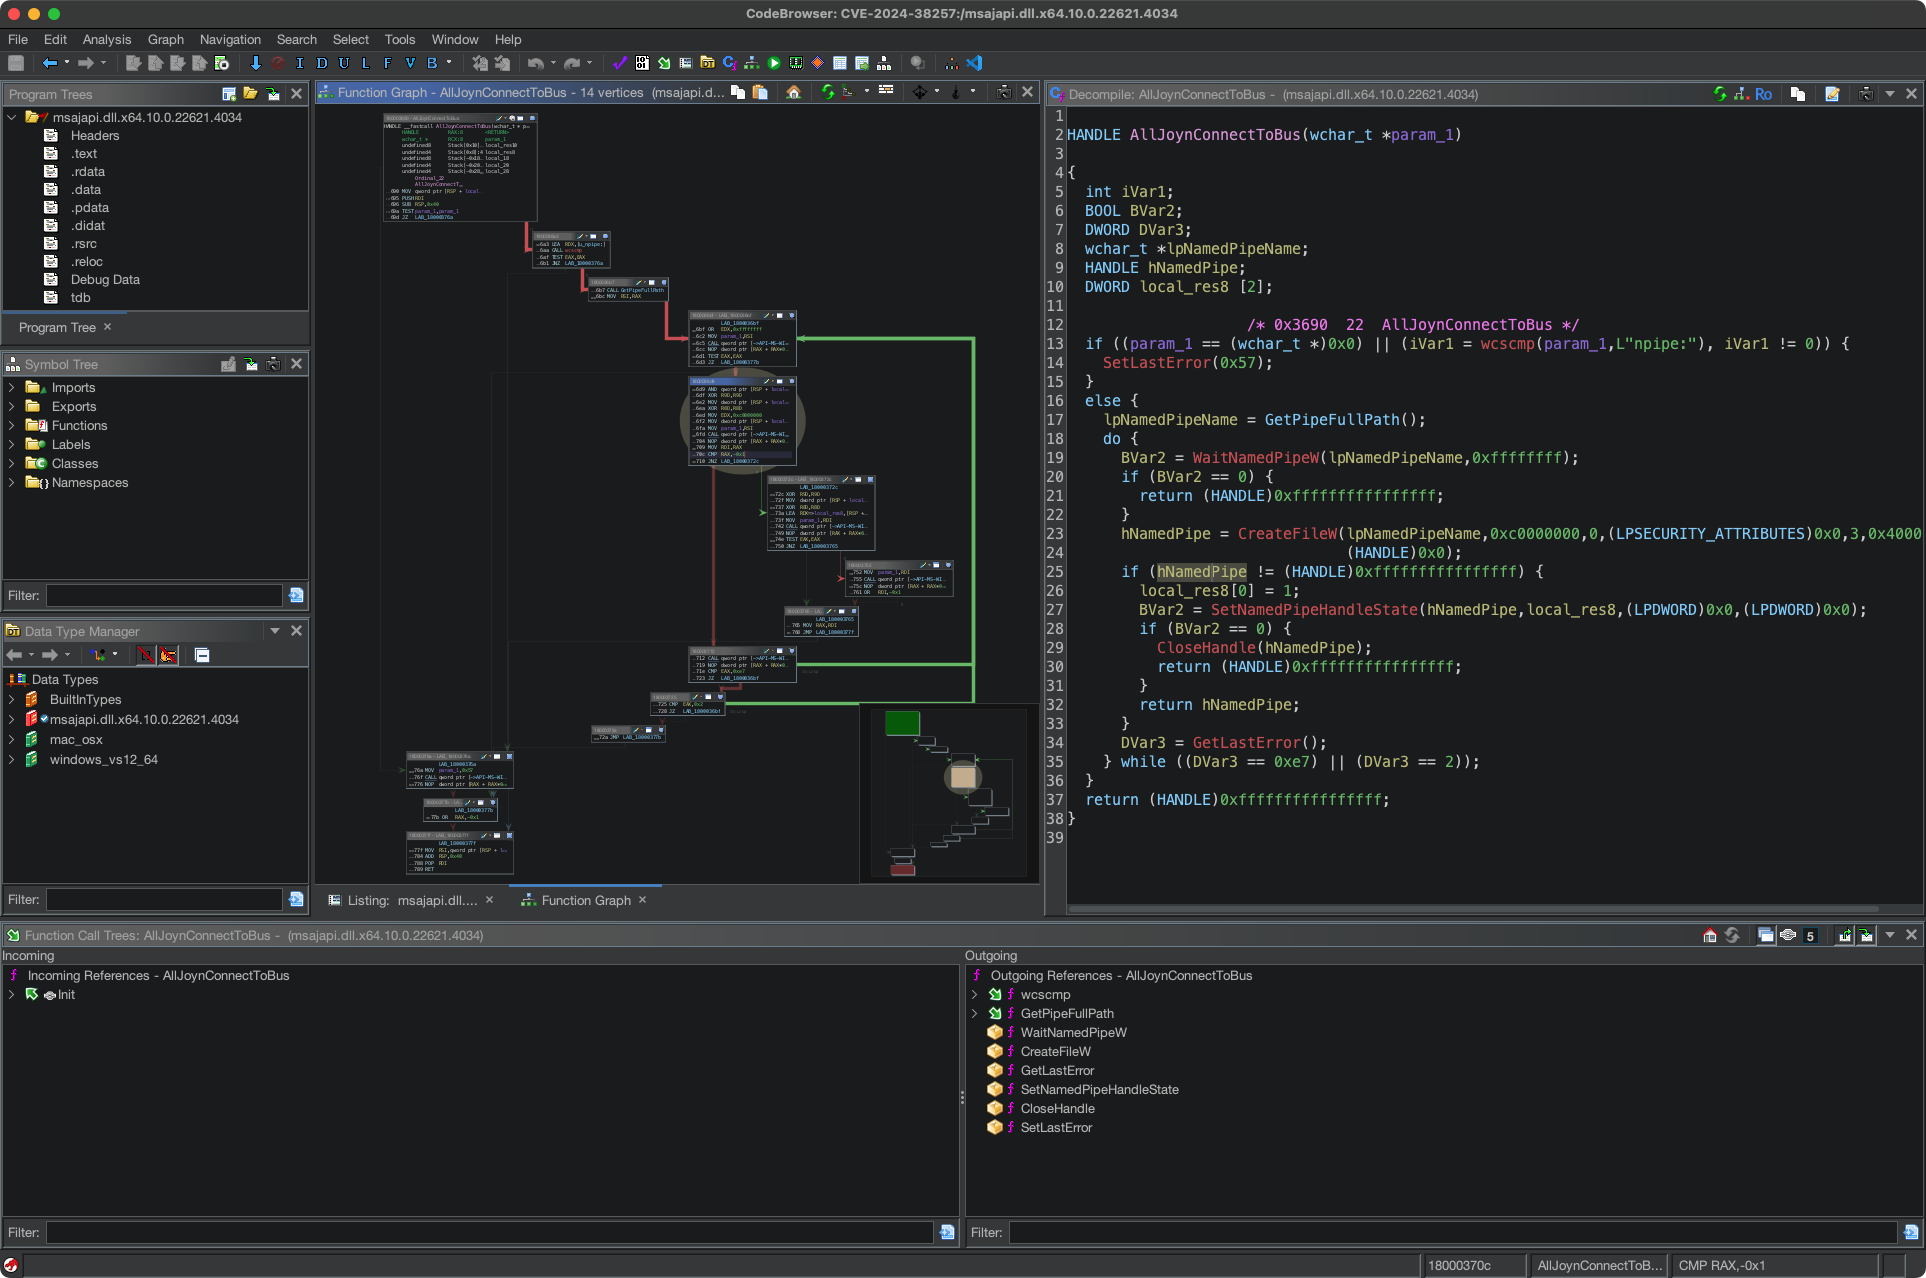The image size is (1926, 1278).
Task: Select the Program Tree tab
Action: click(x=57, y=327)
